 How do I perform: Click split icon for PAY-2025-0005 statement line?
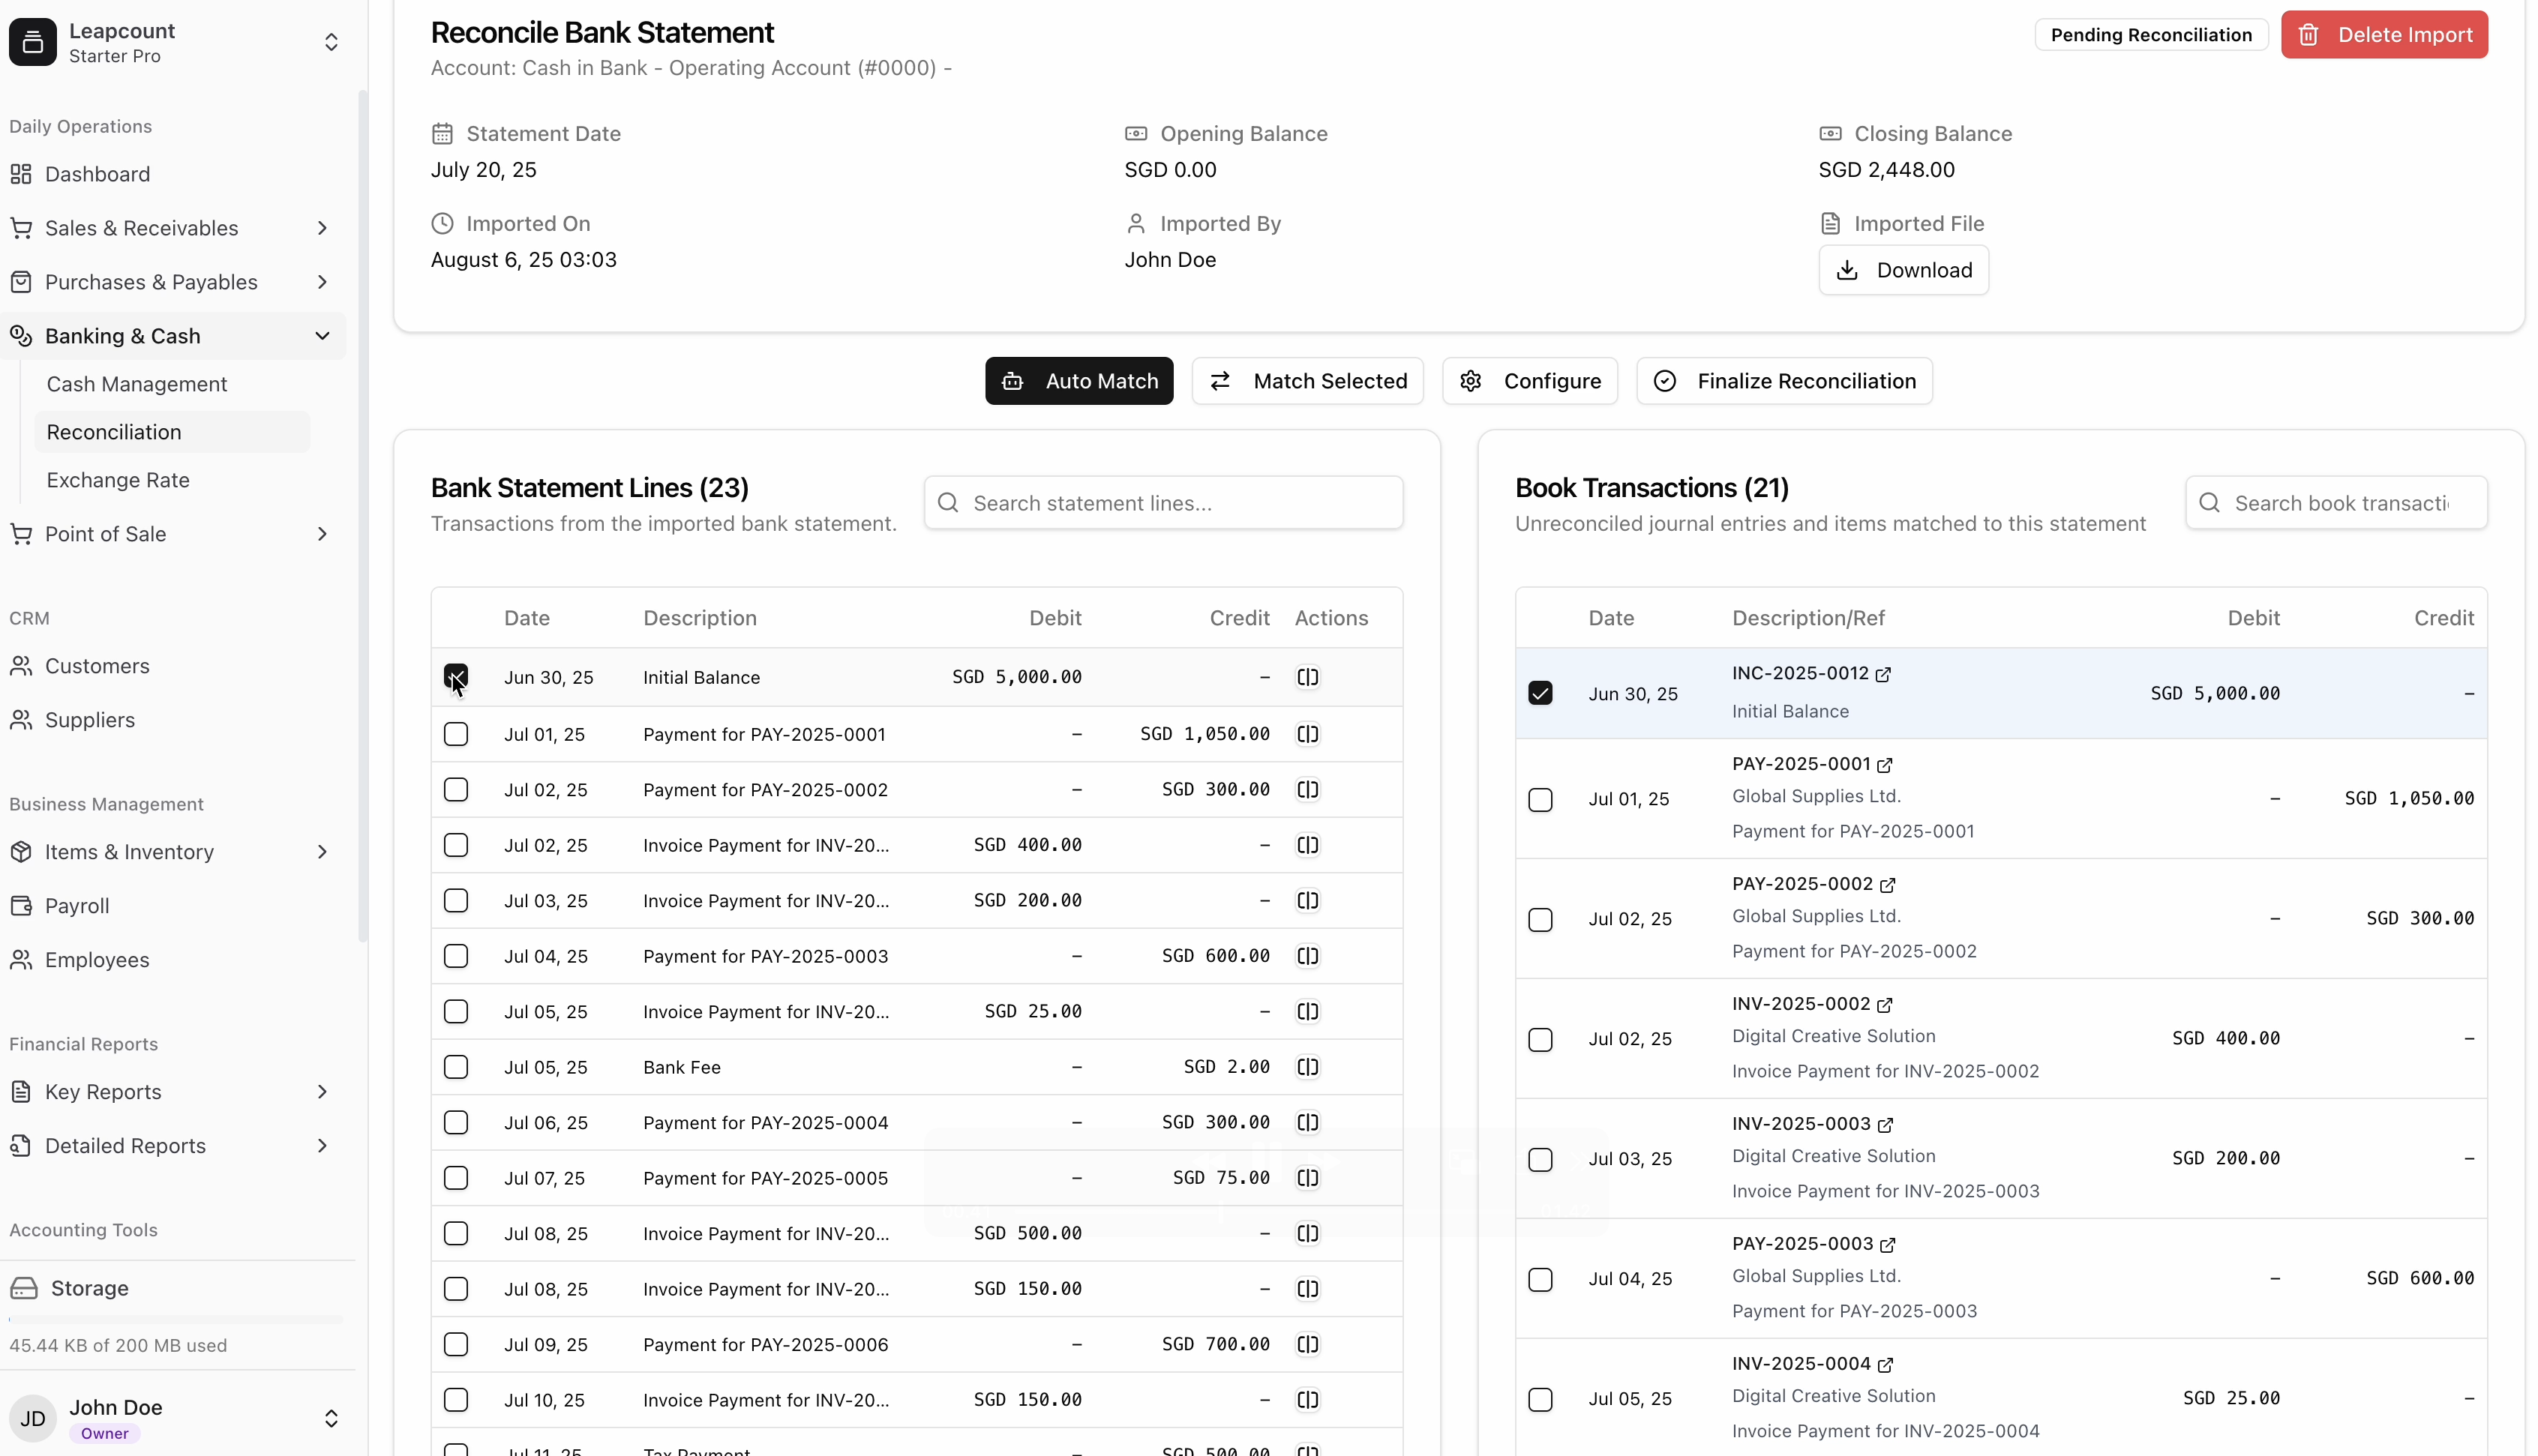click(1307, 1178)
